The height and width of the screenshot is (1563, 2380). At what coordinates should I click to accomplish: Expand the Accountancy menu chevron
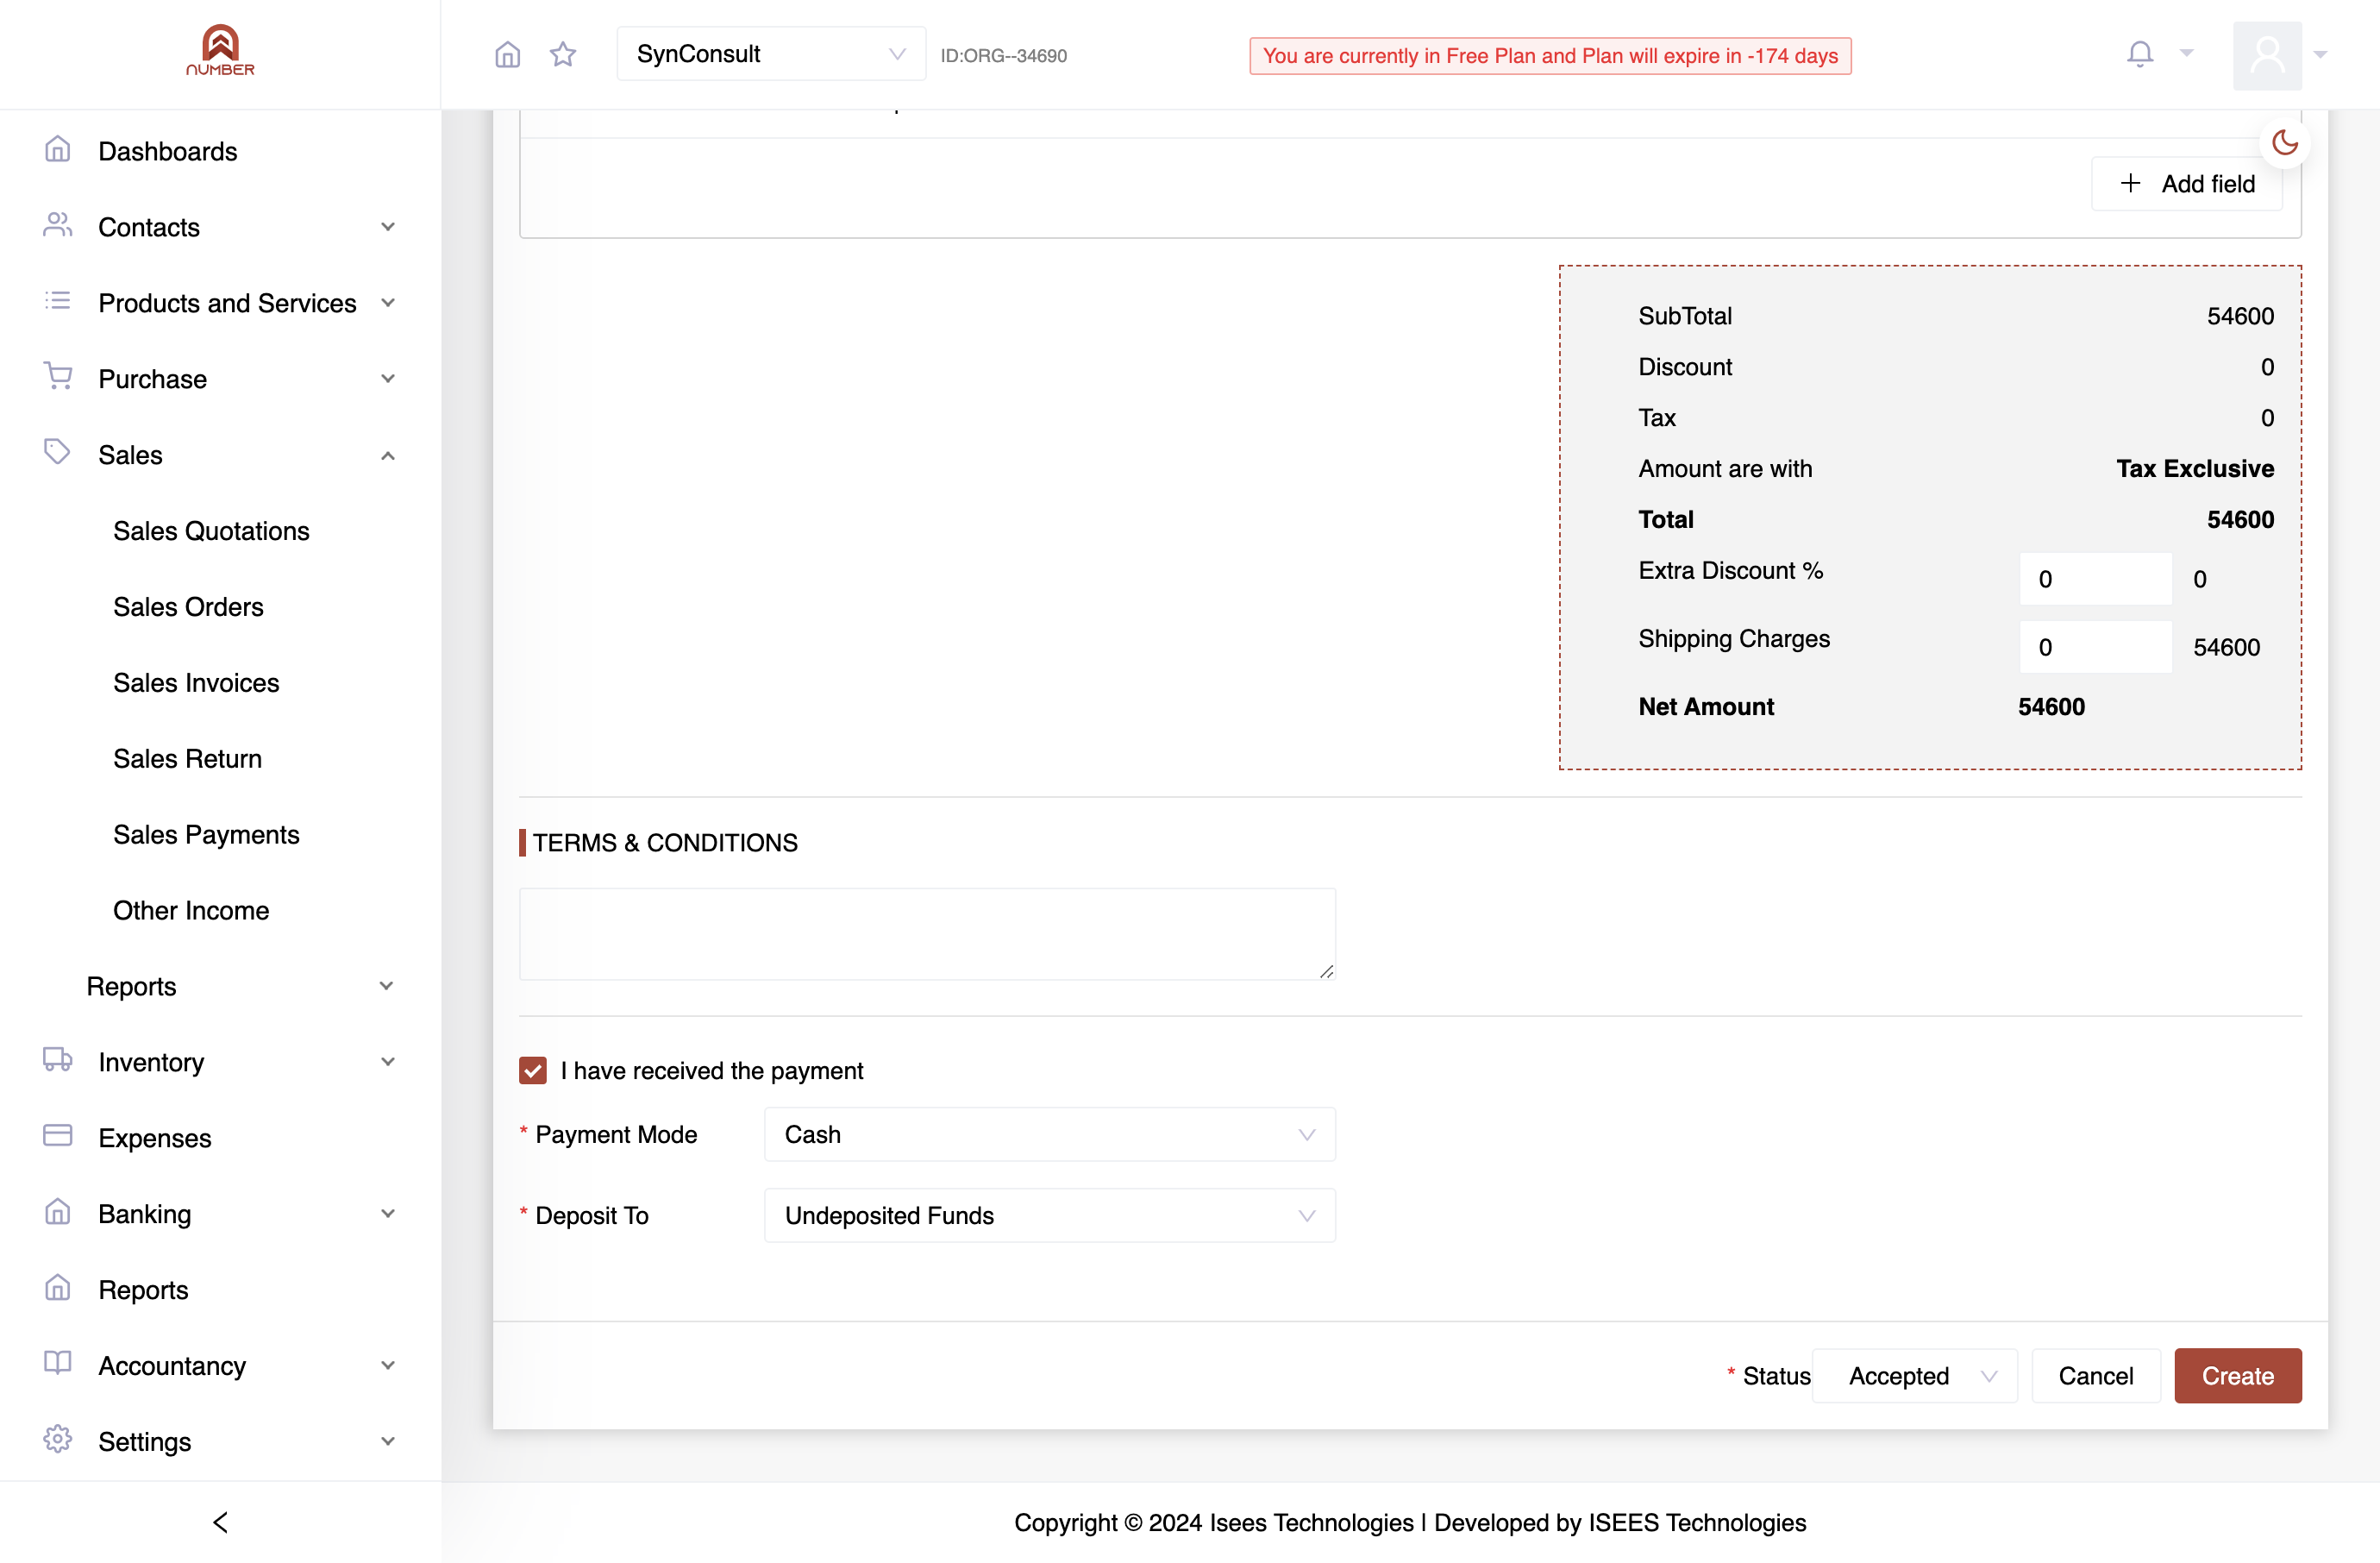[388, 1366]
